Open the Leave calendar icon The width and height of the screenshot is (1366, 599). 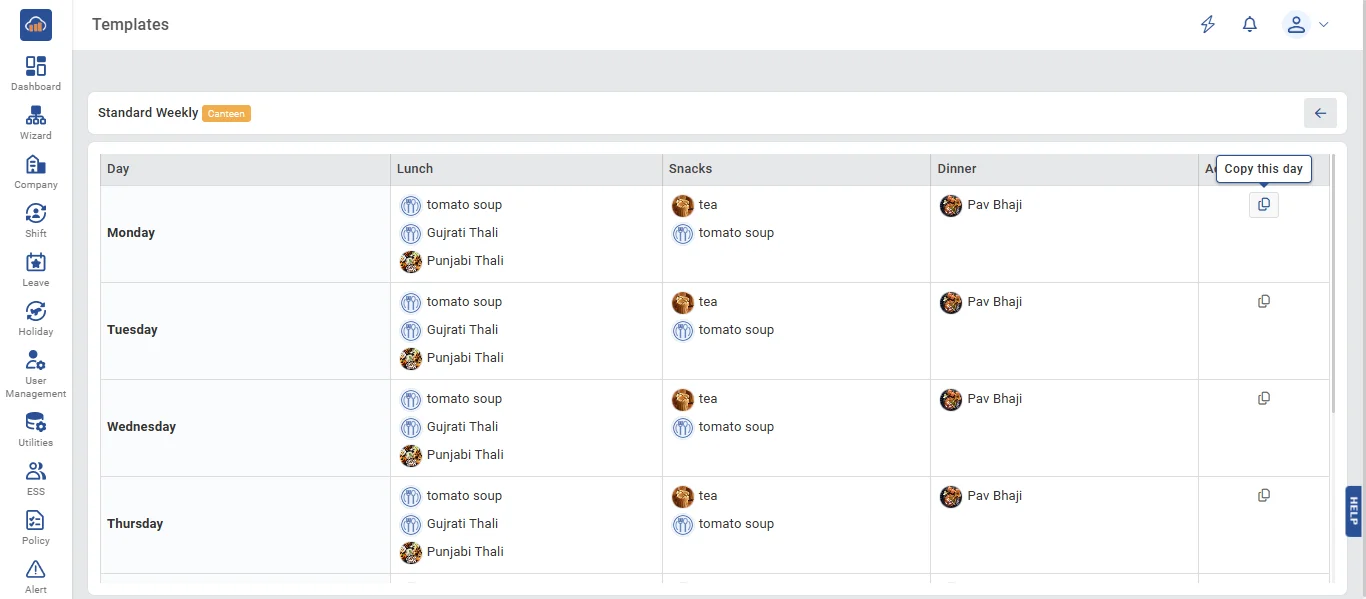[x=36, y=262]
